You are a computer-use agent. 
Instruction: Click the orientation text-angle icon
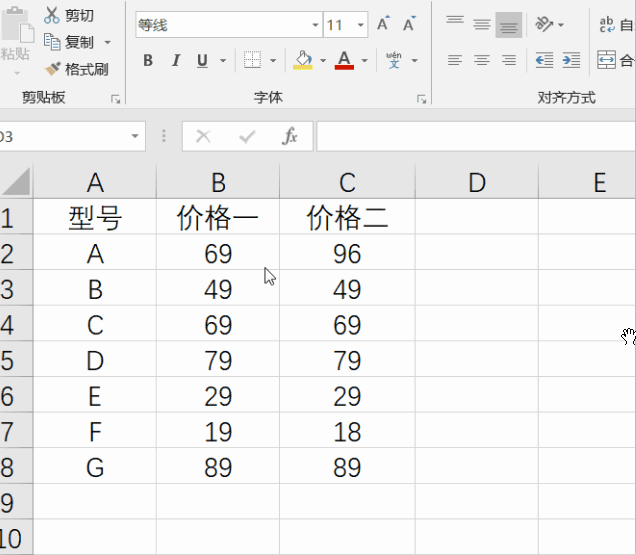544,24
